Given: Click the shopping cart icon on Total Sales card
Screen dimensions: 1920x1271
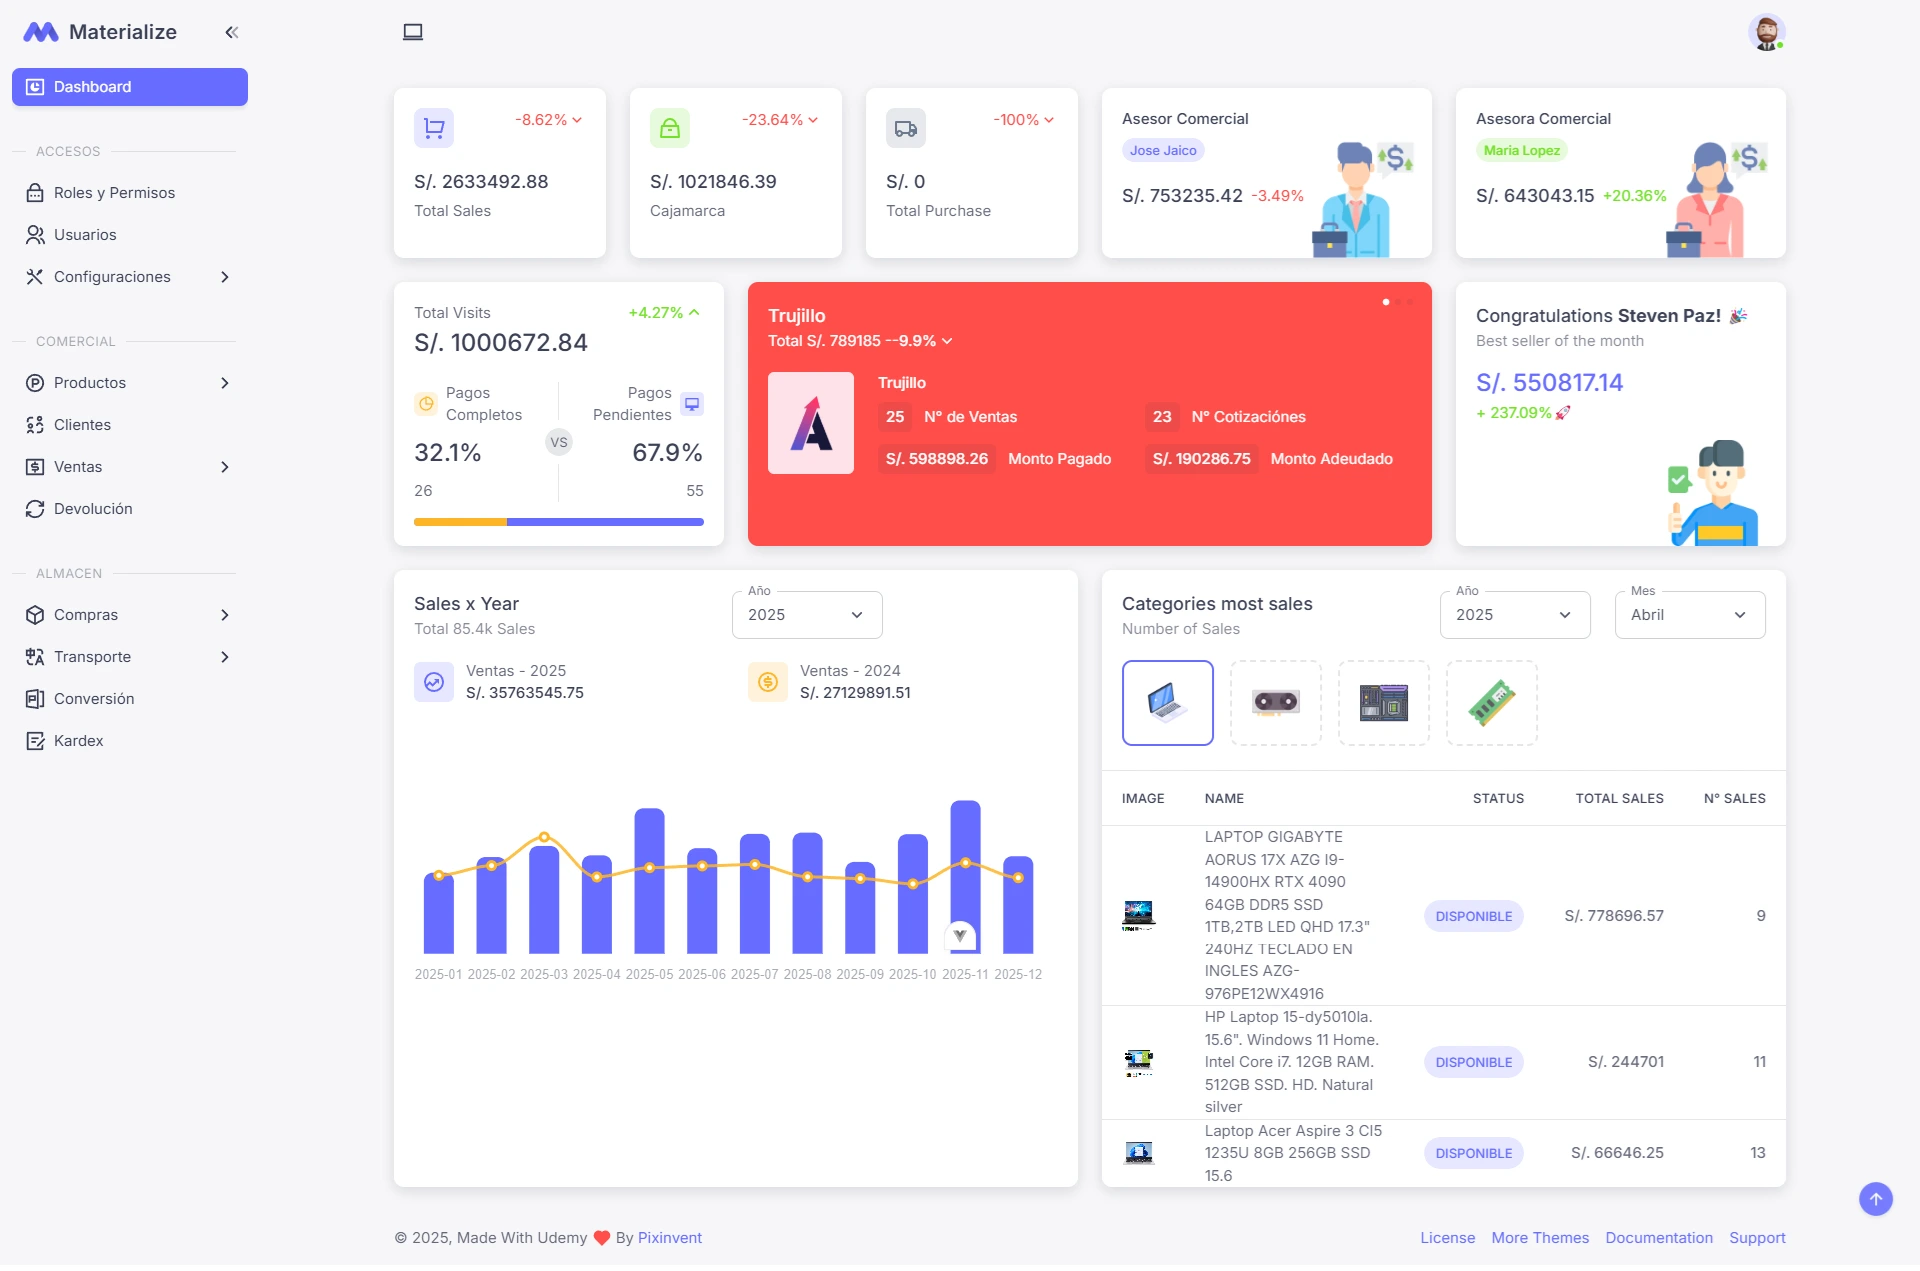Looking at the screenshot, I should point(433,128).
